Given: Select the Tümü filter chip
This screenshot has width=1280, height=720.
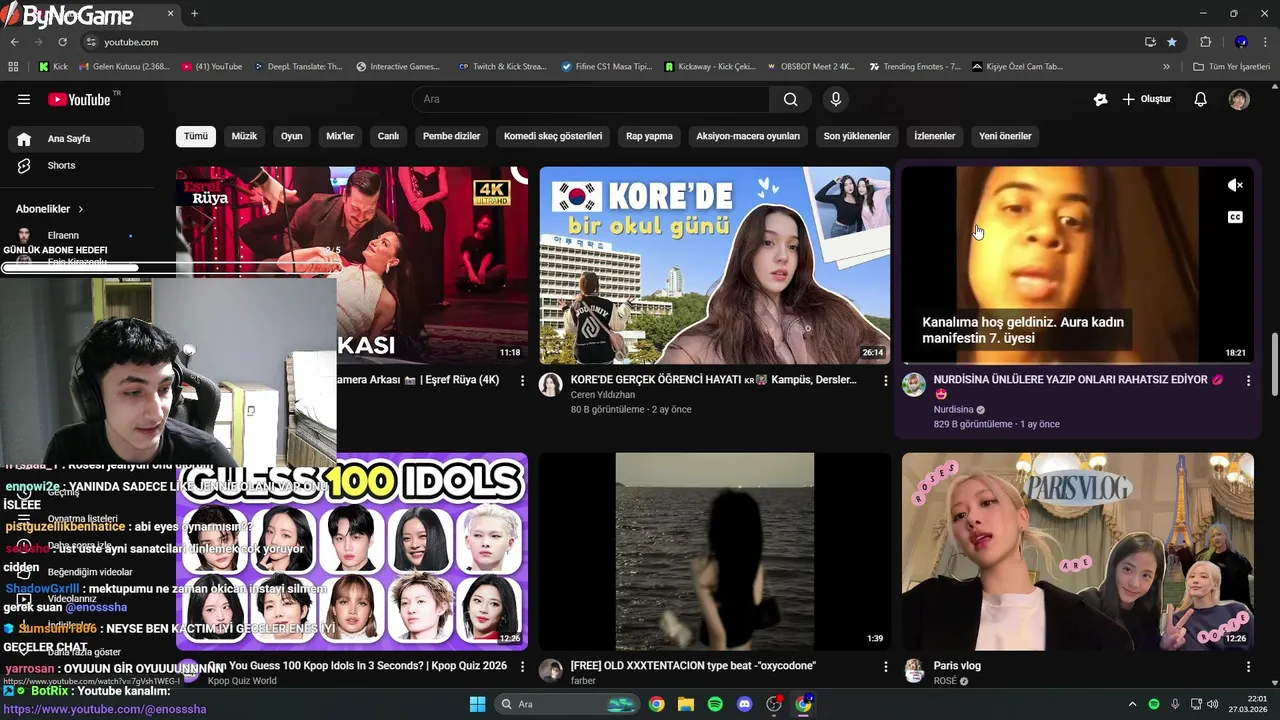Looking at the screenshot, I should (x=196, y=136).
